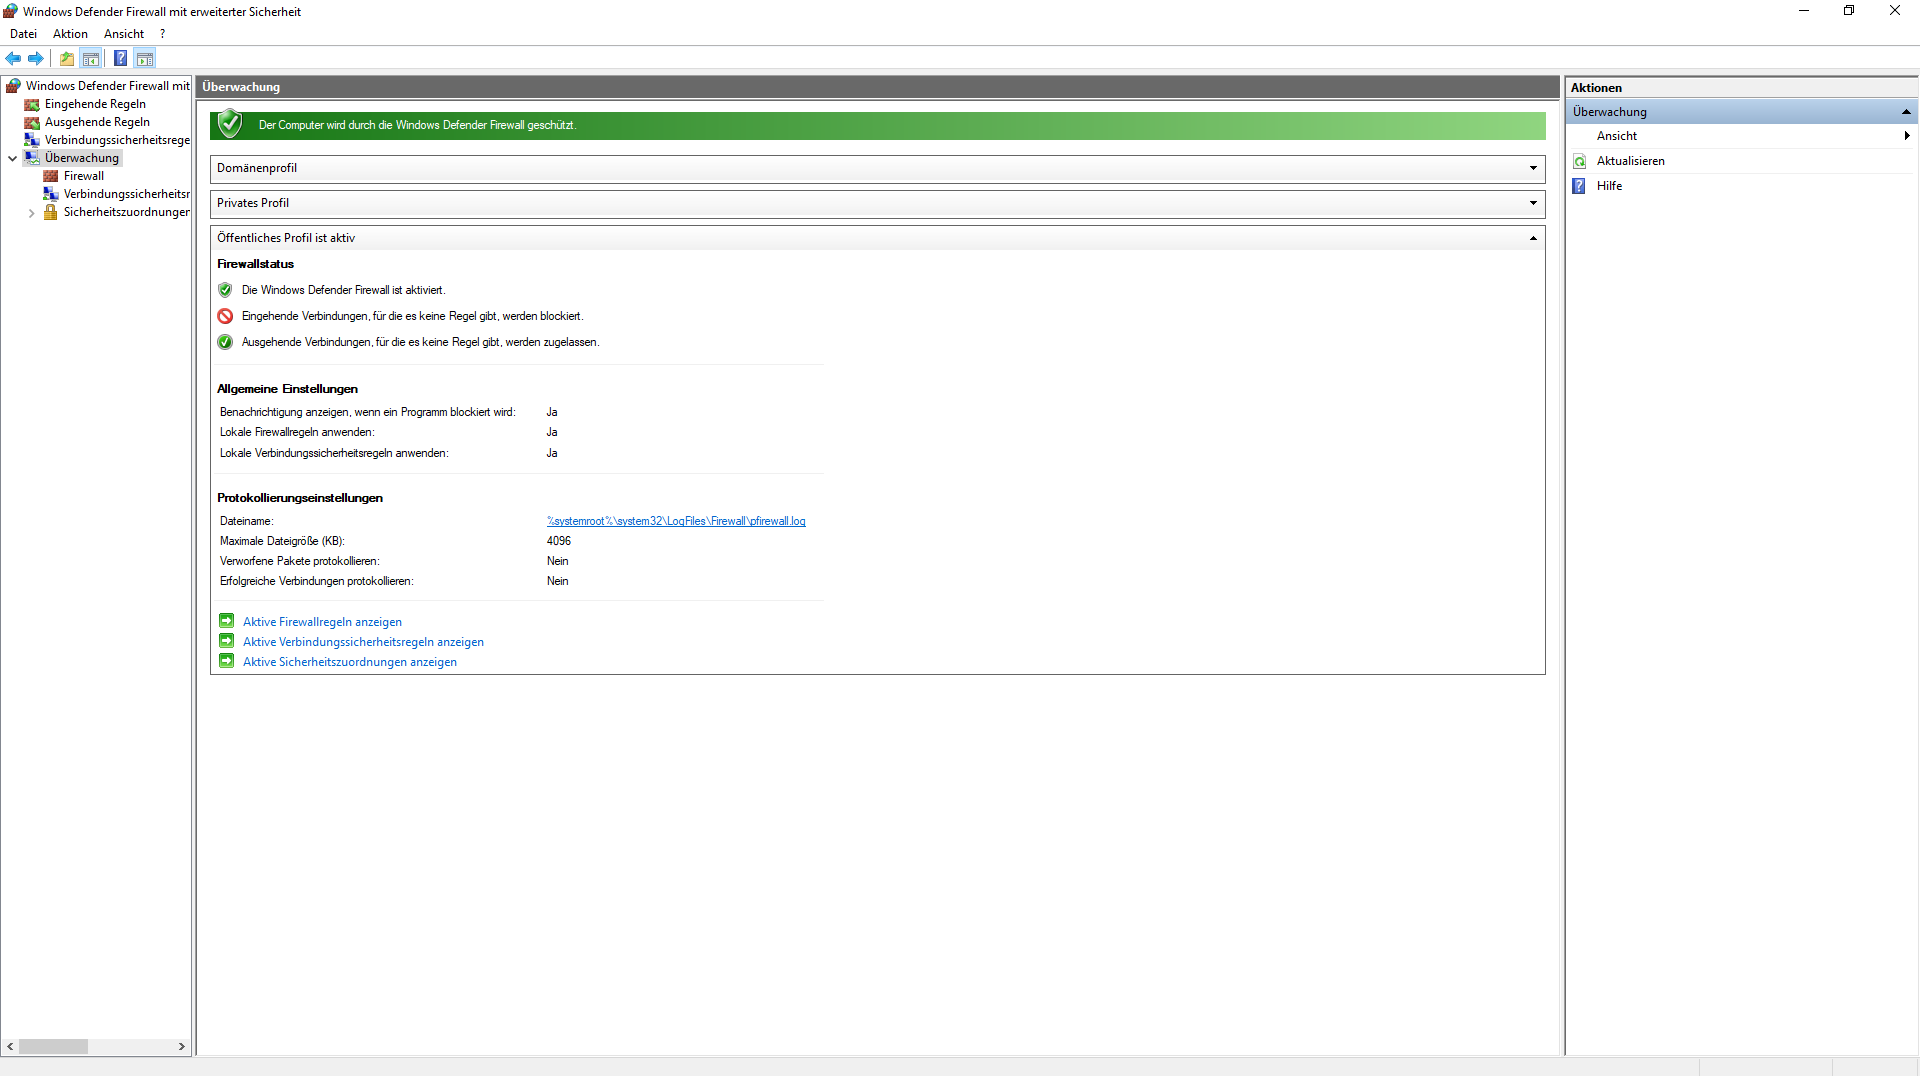Click the Aktualisieren refresh icon

(1580, 161)
